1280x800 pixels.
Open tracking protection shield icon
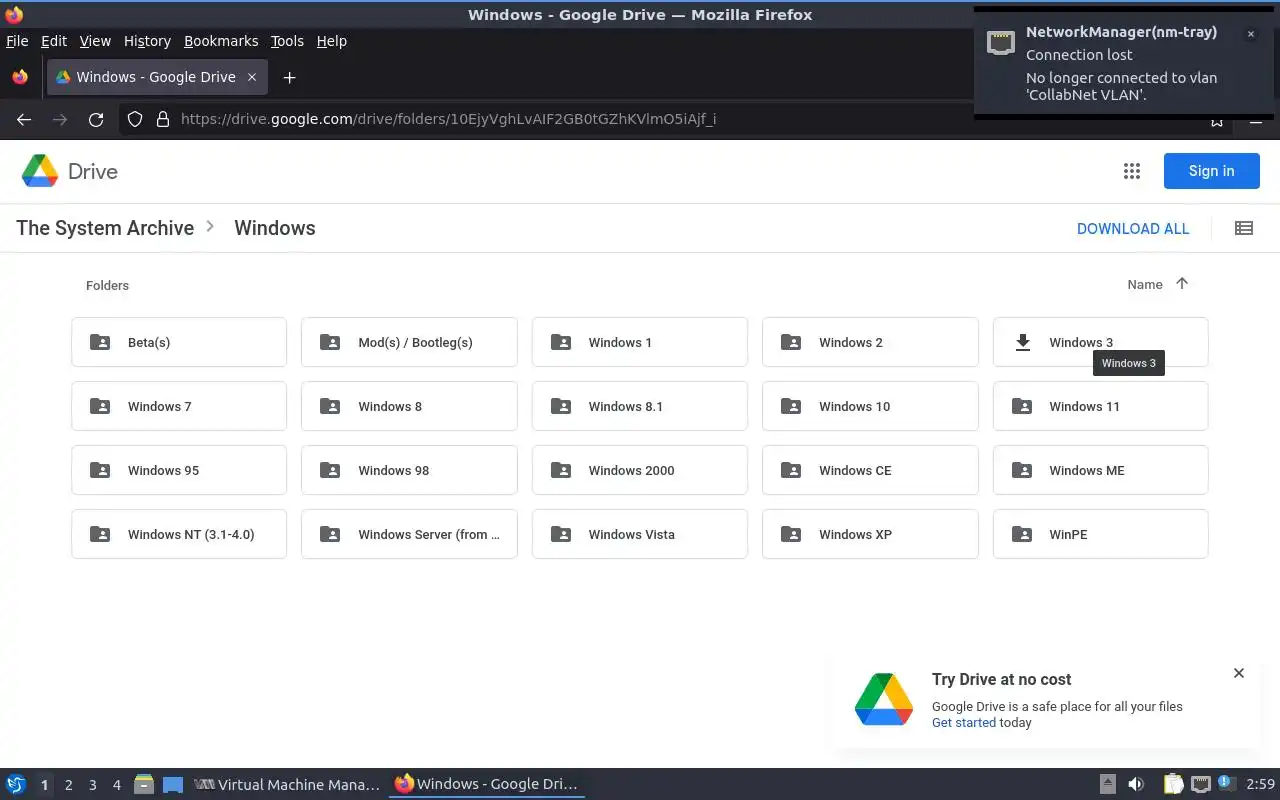click(135, 119)
